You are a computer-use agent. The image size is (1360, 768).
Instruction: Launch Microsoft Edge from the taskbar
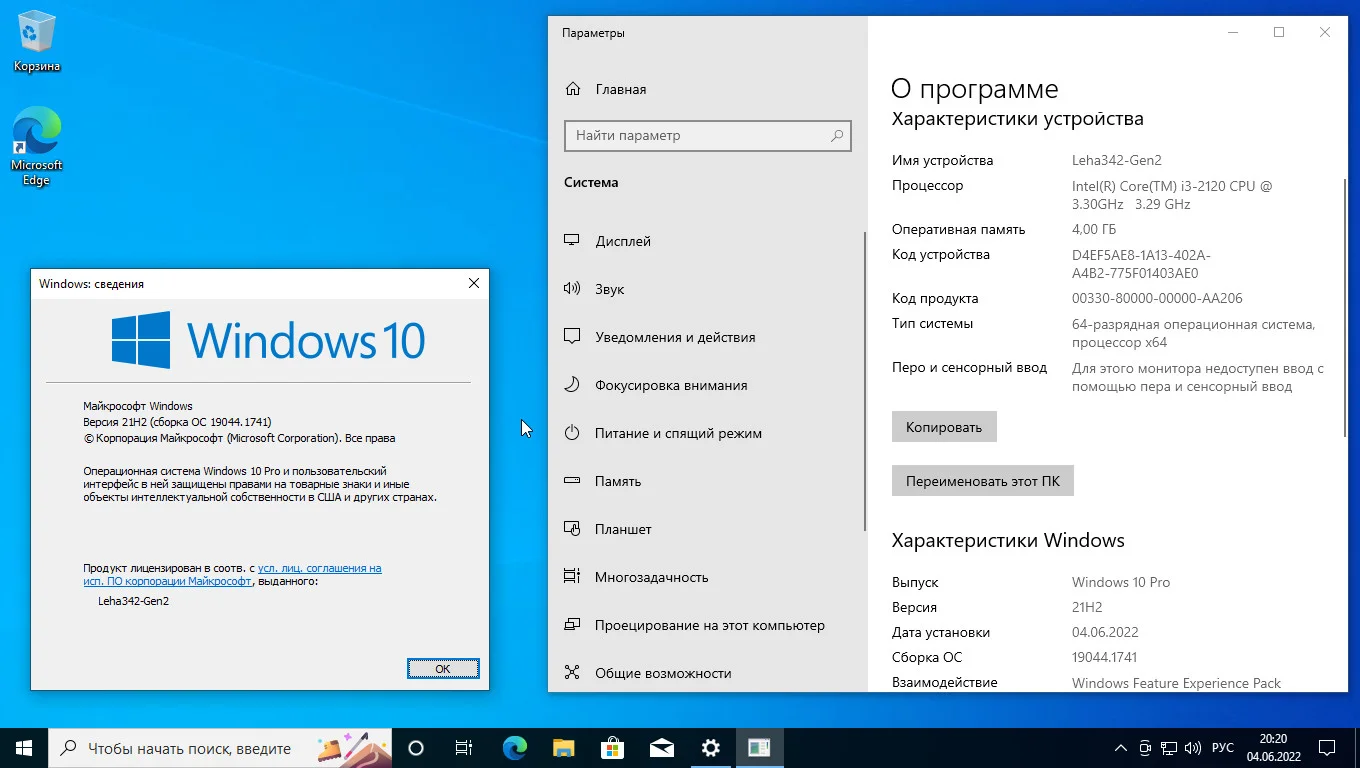tap(514, 747)
